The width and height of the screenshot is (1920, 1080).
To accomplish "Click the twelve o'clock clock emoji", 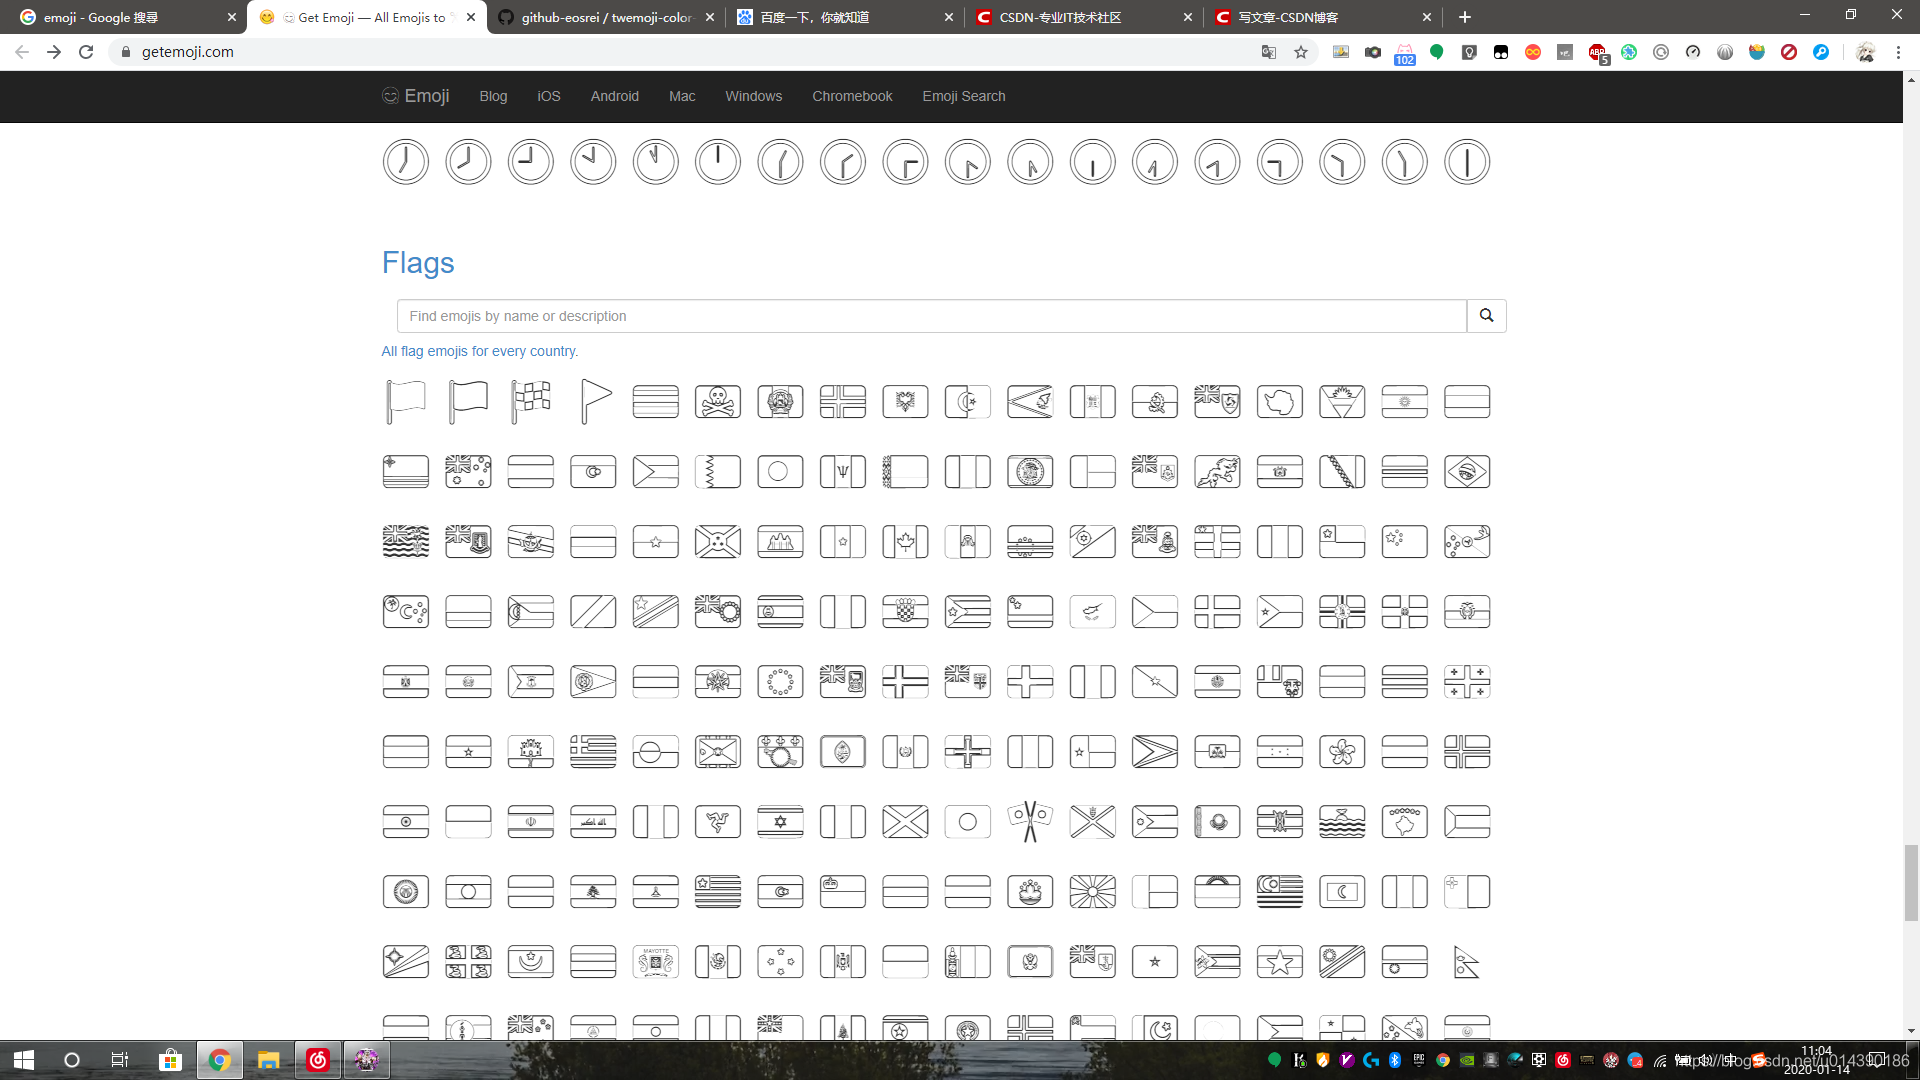I will [x=718, y=162].
